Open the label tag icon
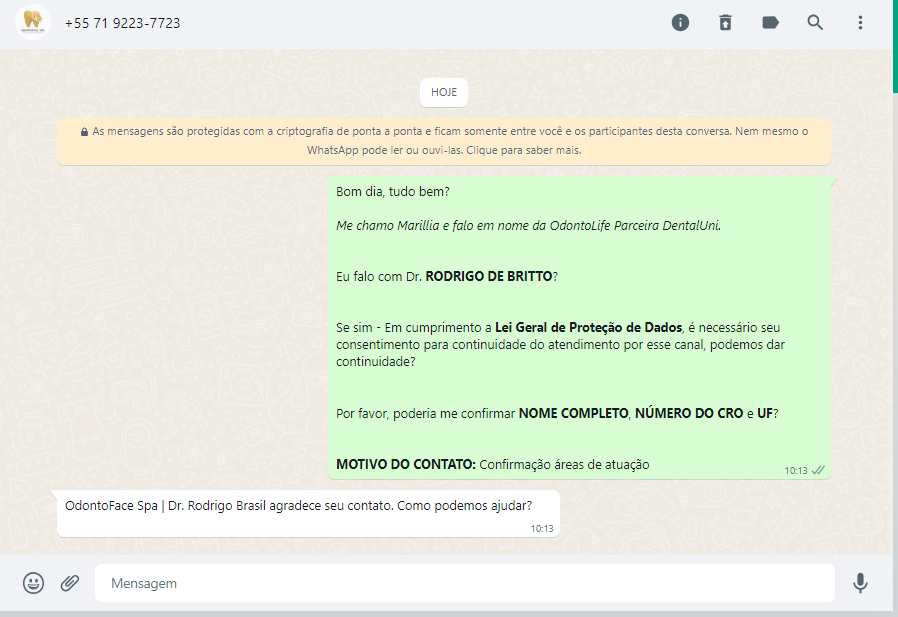This screenshot has height=617, width=898. (x=770, y=22)
